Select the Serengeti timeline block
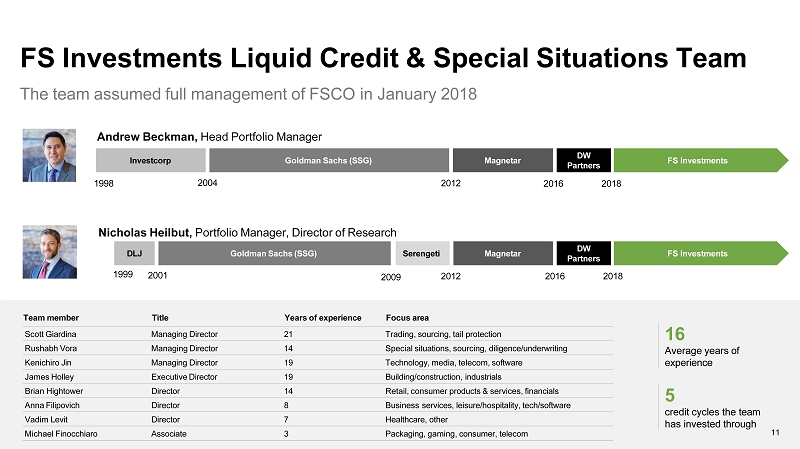The height and width of the screenshot is (449, 800). (x=422, y=253)
